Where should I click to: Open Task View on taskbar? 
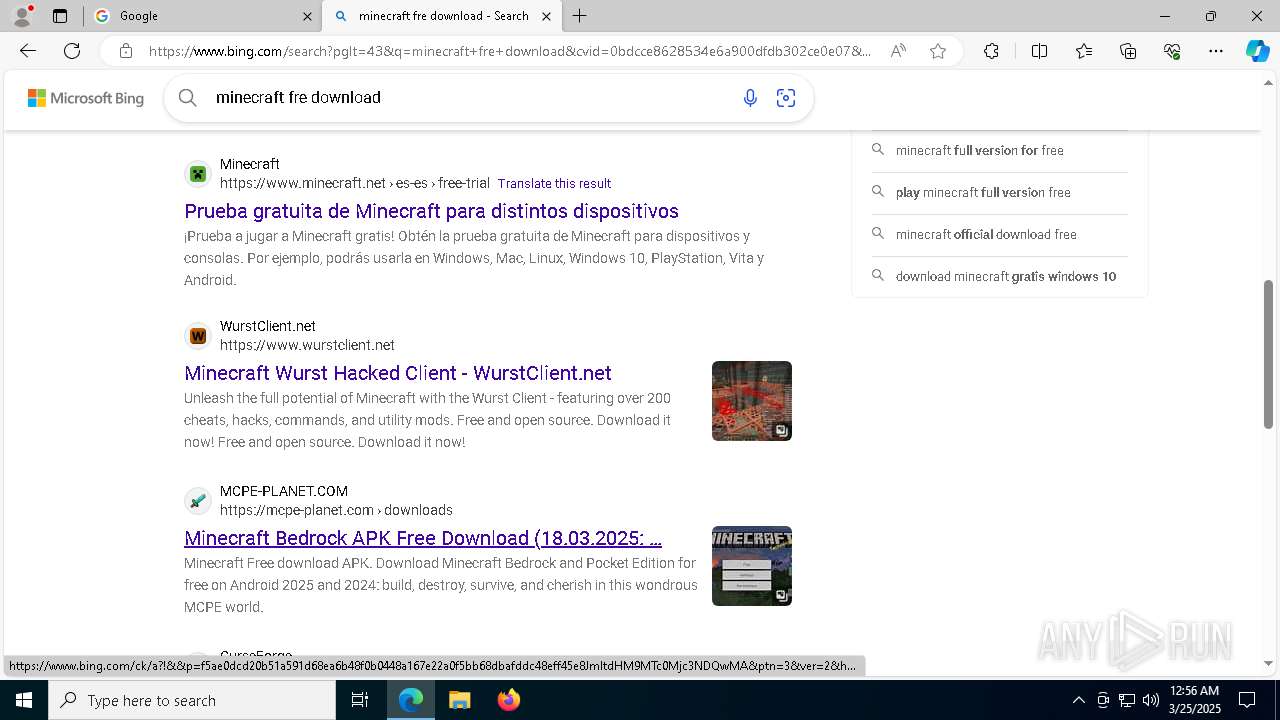pos(360,700)
